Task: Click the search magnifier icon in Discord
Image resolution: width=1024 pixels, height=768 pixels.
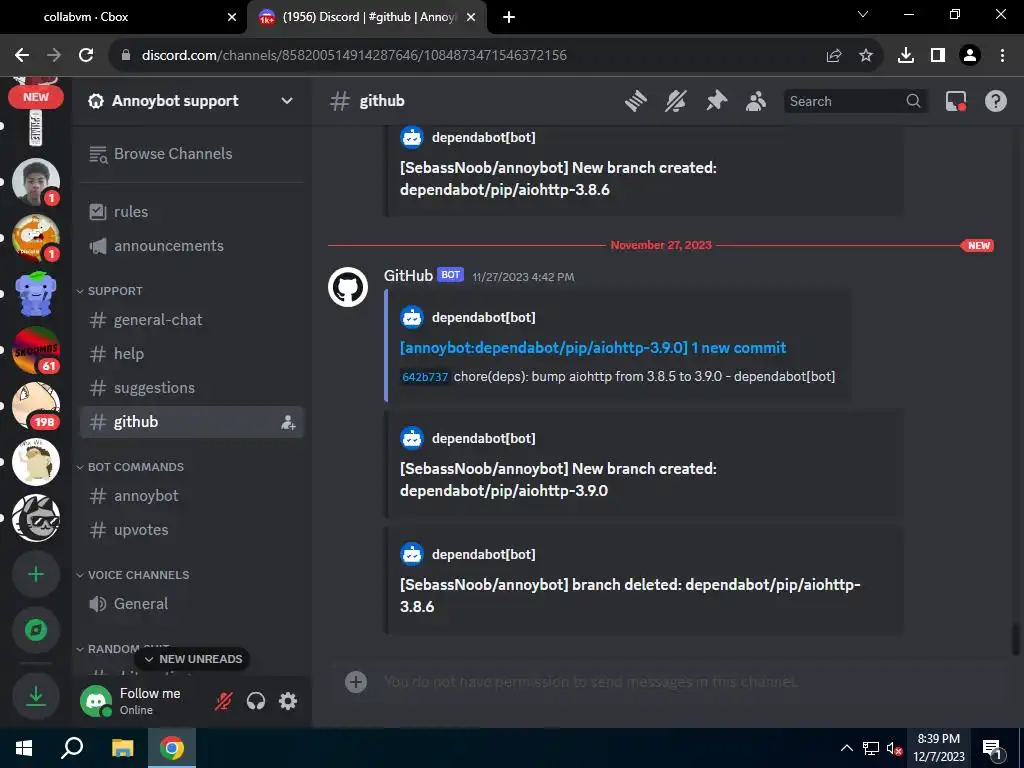Action: (913, 101)
